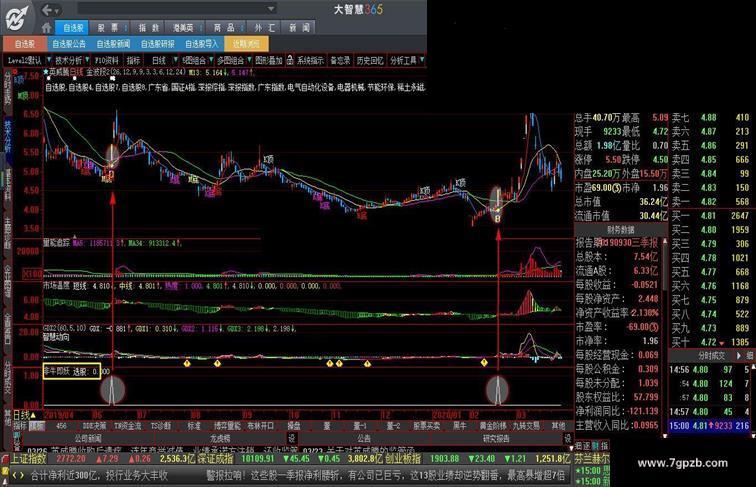The width and height of the screenshot is (756, 487).
Task: Select the 博弈量能 indicator tab
Action: [227, 426]
